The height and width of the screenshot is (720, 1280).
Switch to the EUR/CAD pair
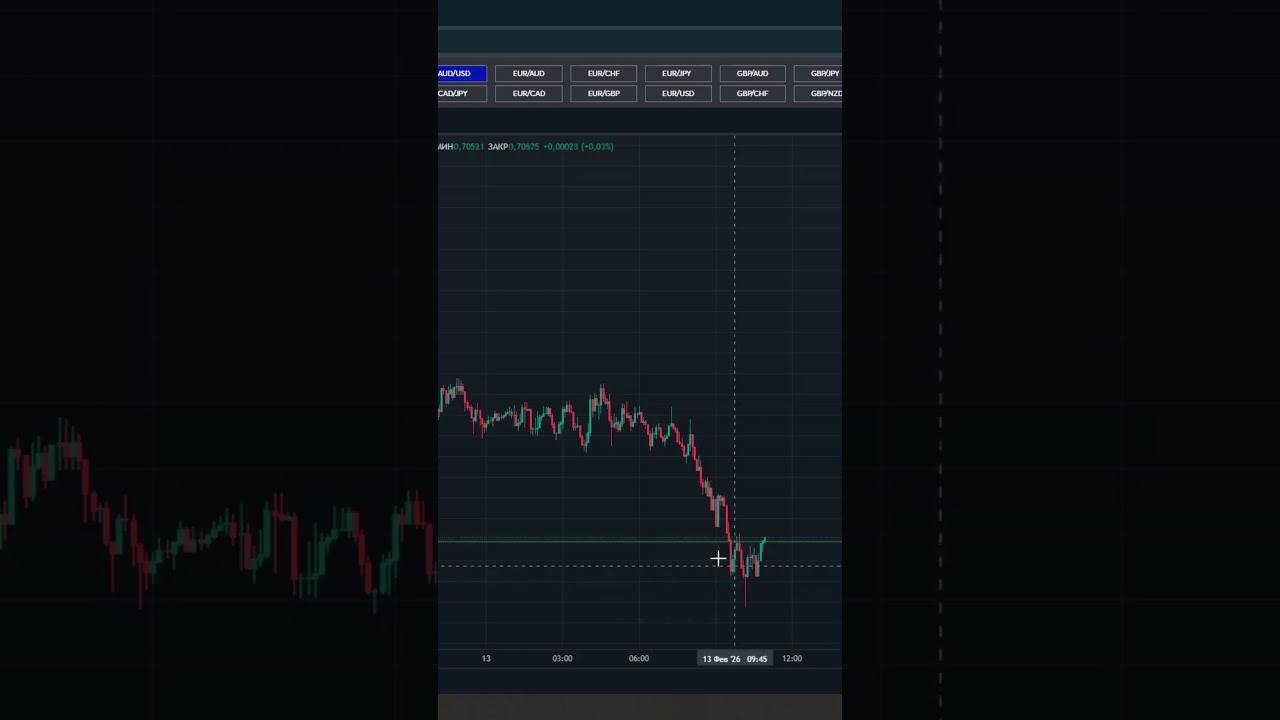pos(528,93)
